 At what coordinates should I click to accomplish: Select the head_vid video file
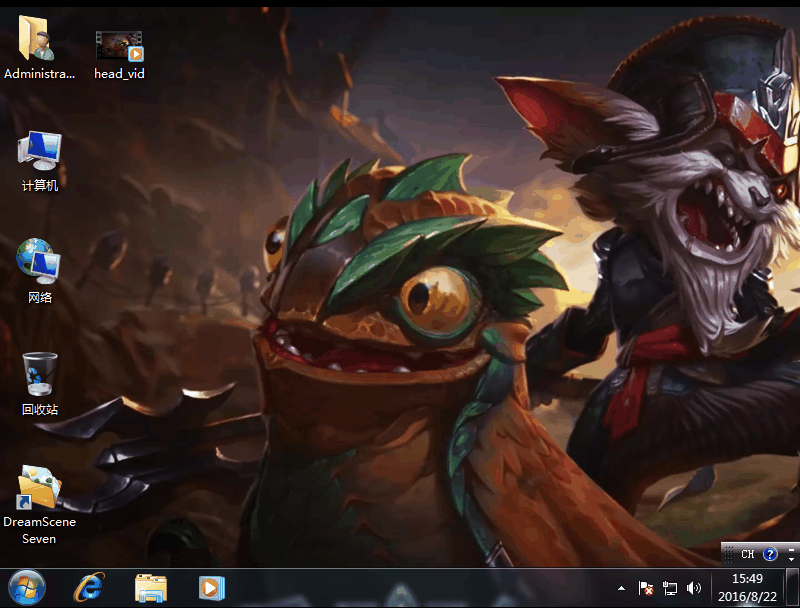[x=119, y=46]
